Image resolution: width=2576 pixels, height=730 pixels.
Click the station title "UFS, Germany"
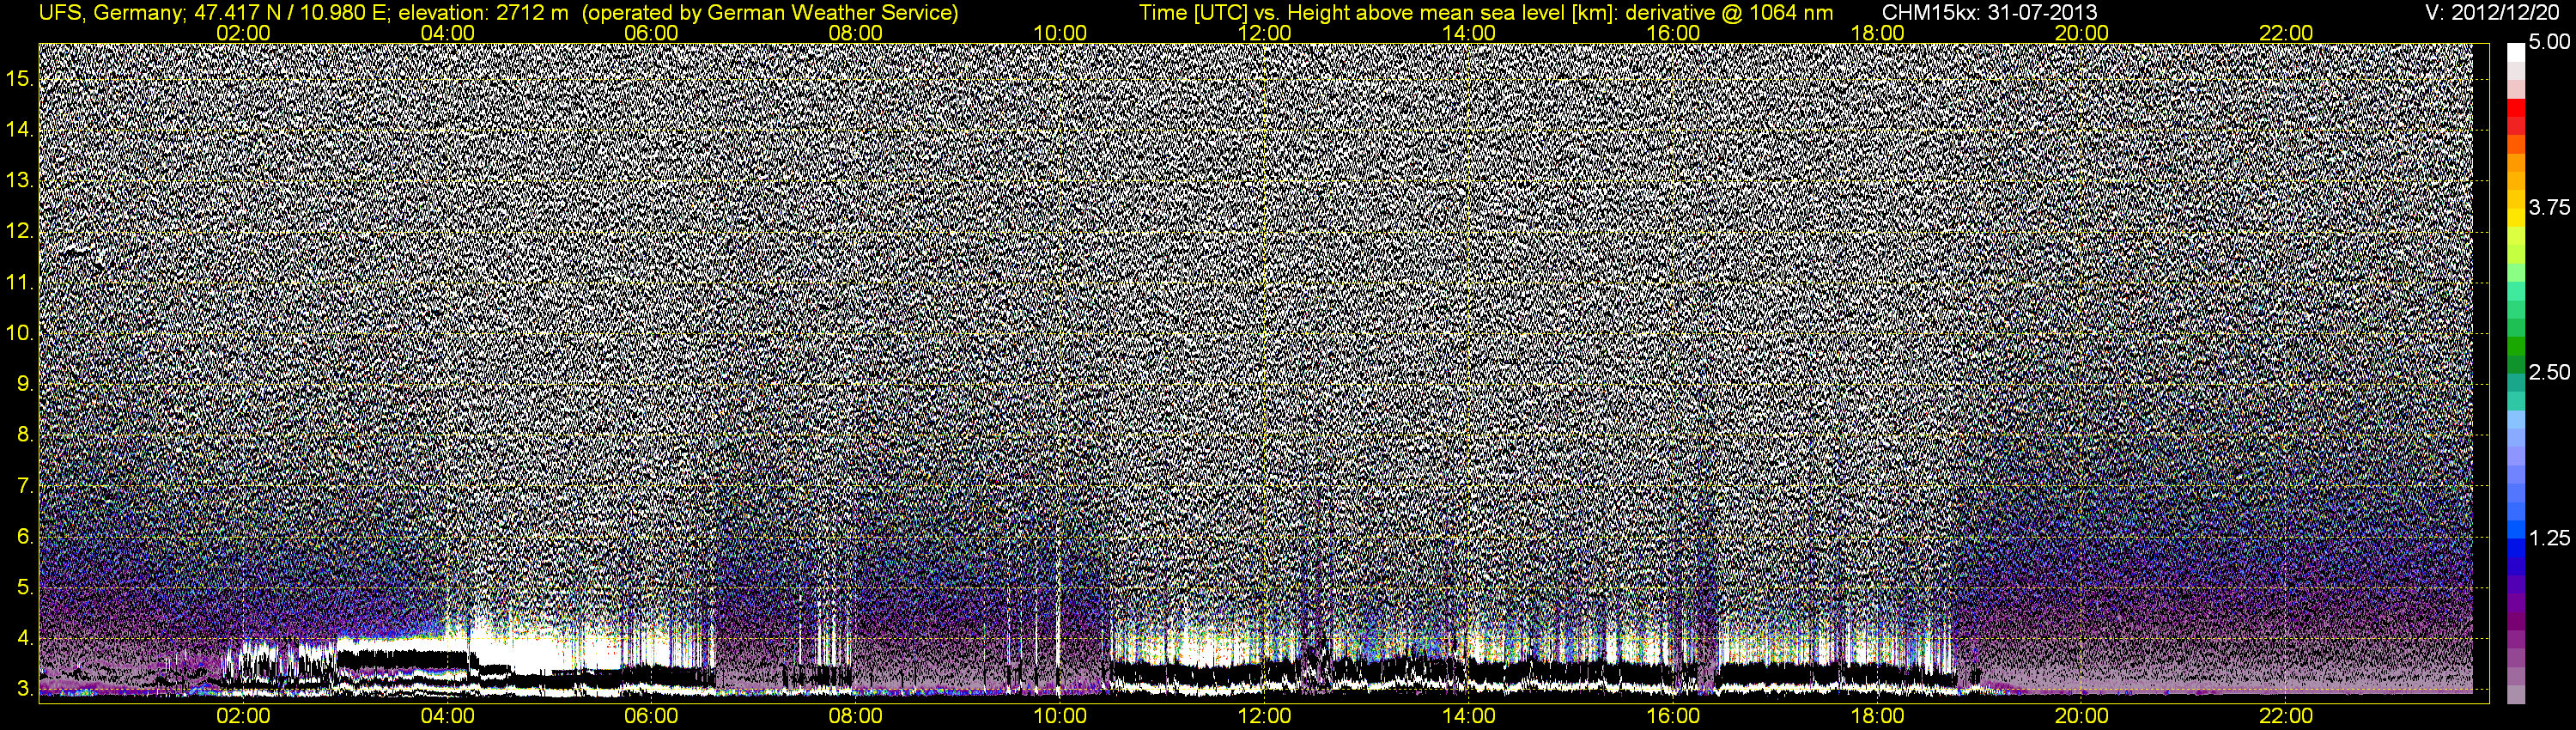[110, 13]
